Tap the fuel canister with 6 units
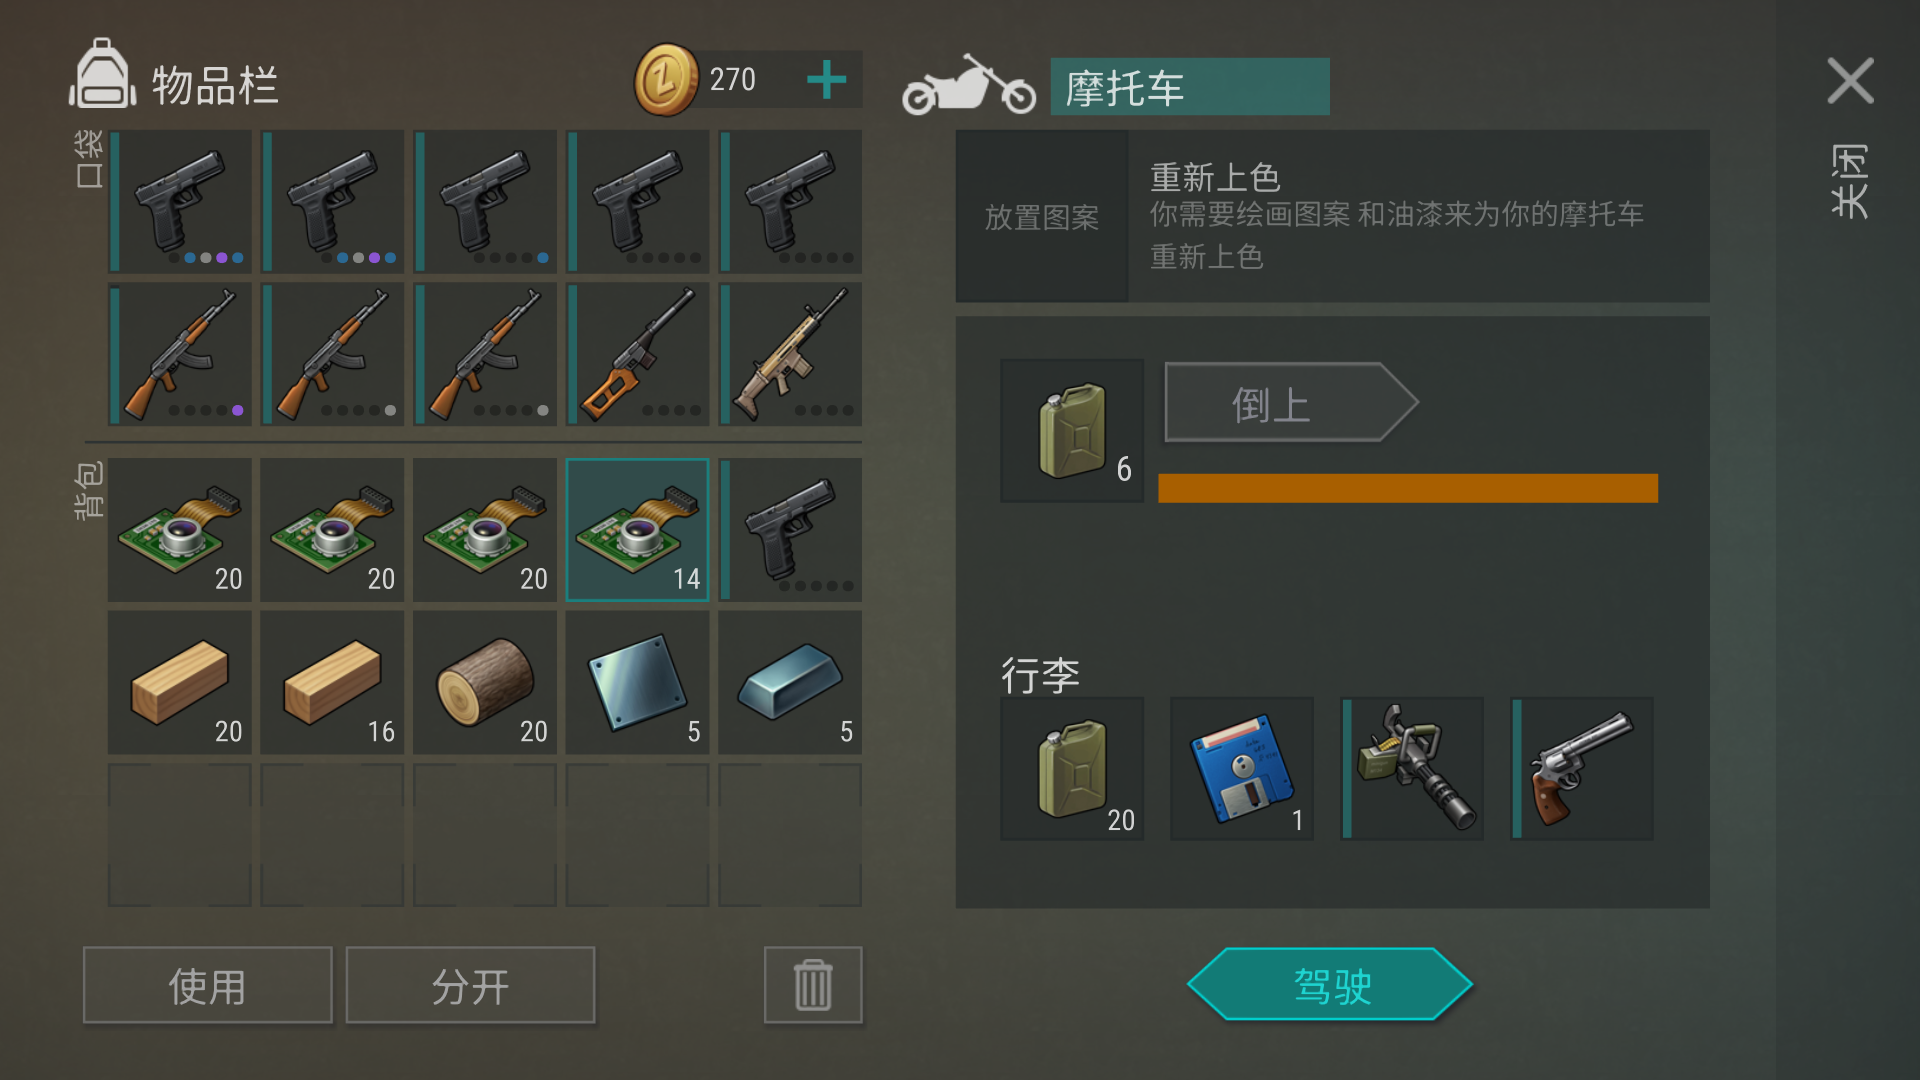1920x1080 pixels. (x=1072, y=431)
